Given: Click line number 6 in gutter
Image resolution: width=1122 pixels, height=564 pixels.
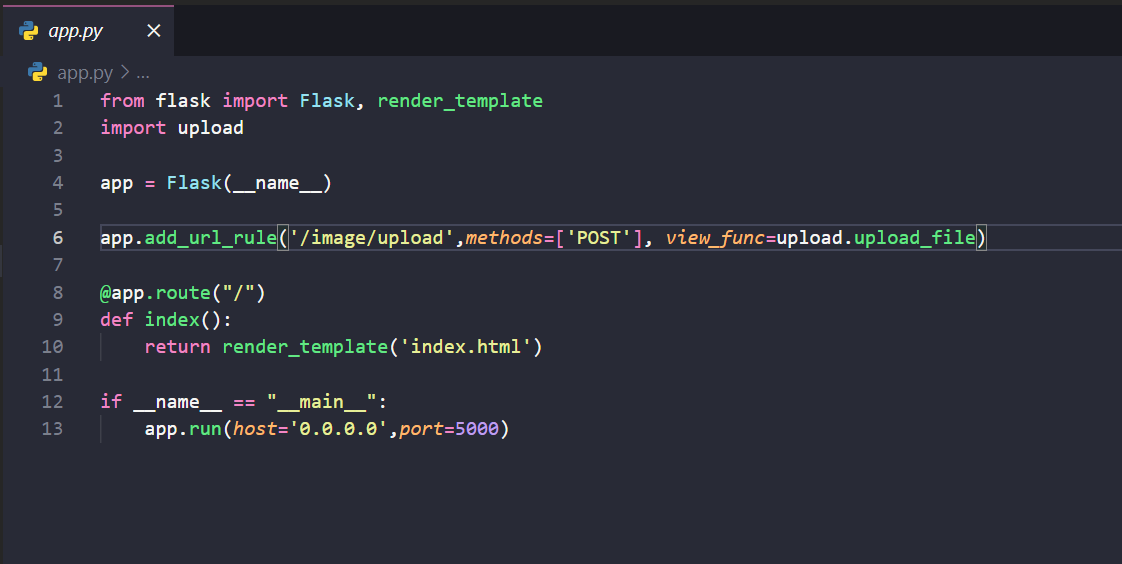Looking at the screenshot, I should (x=58, y=238).
